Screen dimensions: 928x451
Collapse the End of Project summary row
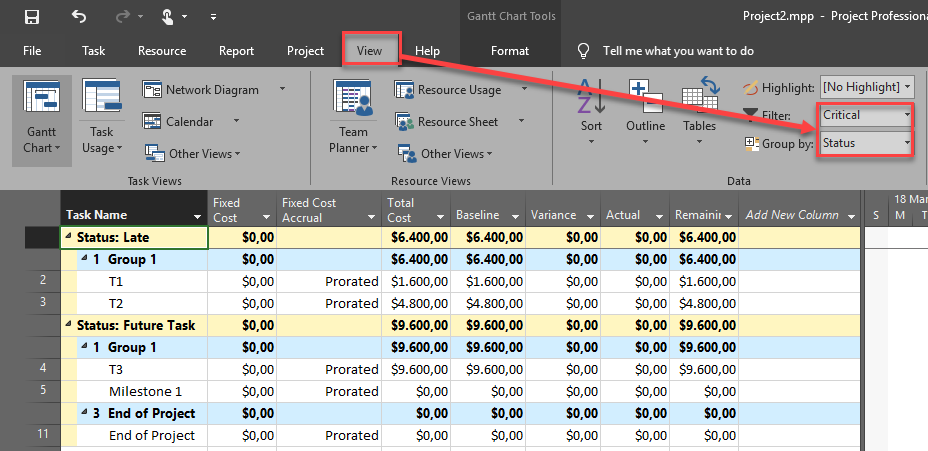(84, 414)
